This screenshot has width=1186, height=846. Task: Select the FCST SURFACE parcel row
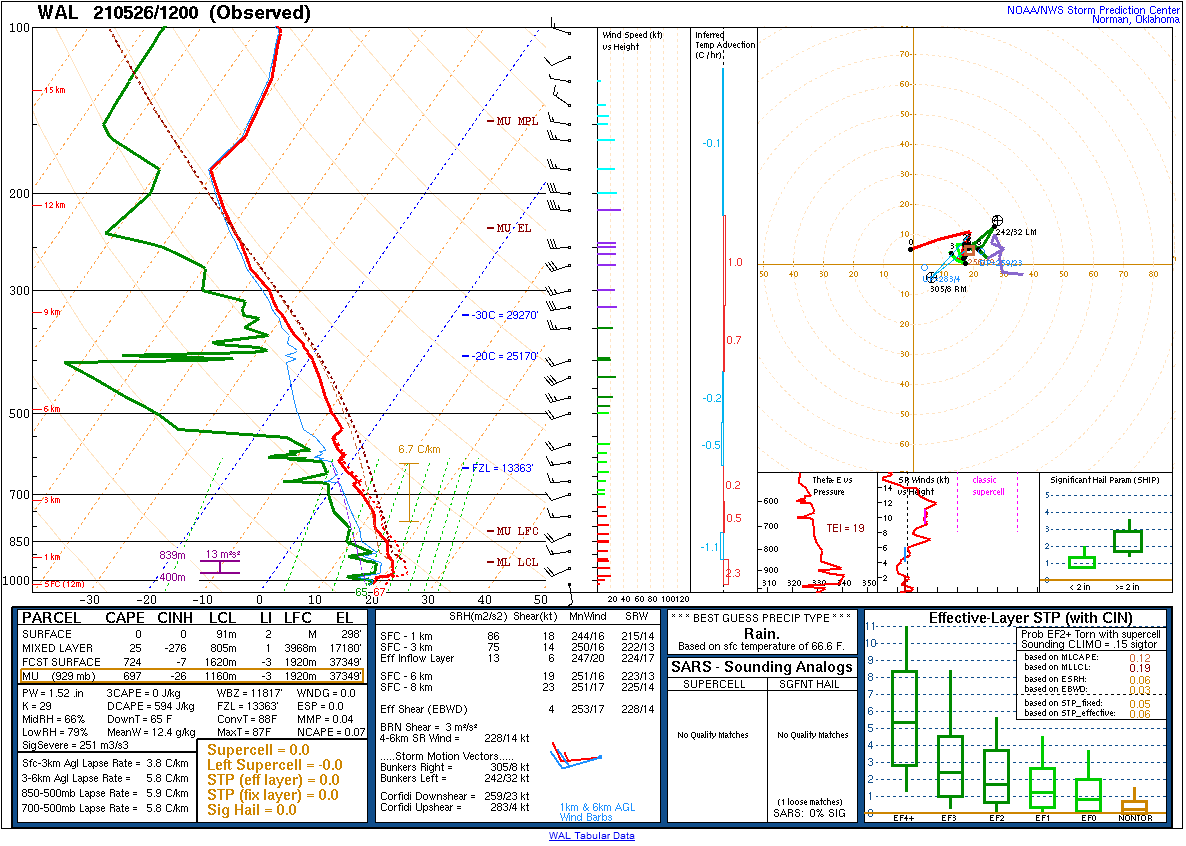click(195, 662)
